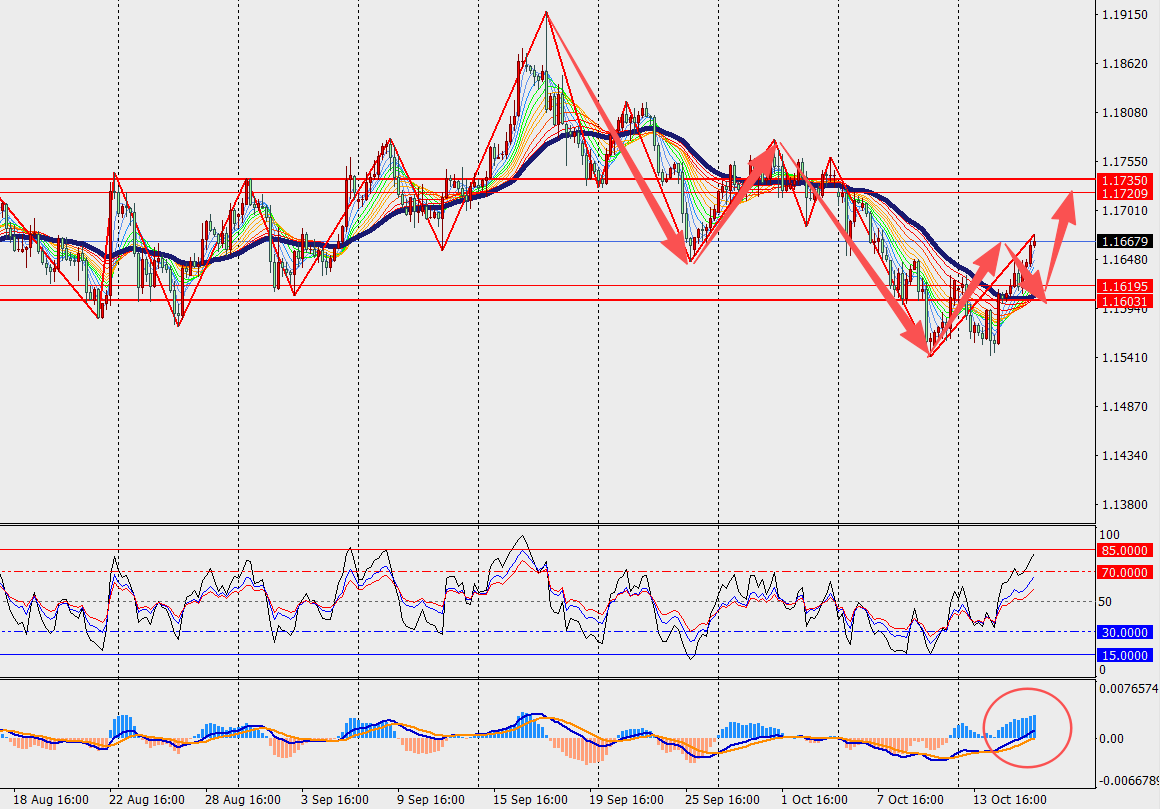Click the 1.16679 current price label

1124,242
